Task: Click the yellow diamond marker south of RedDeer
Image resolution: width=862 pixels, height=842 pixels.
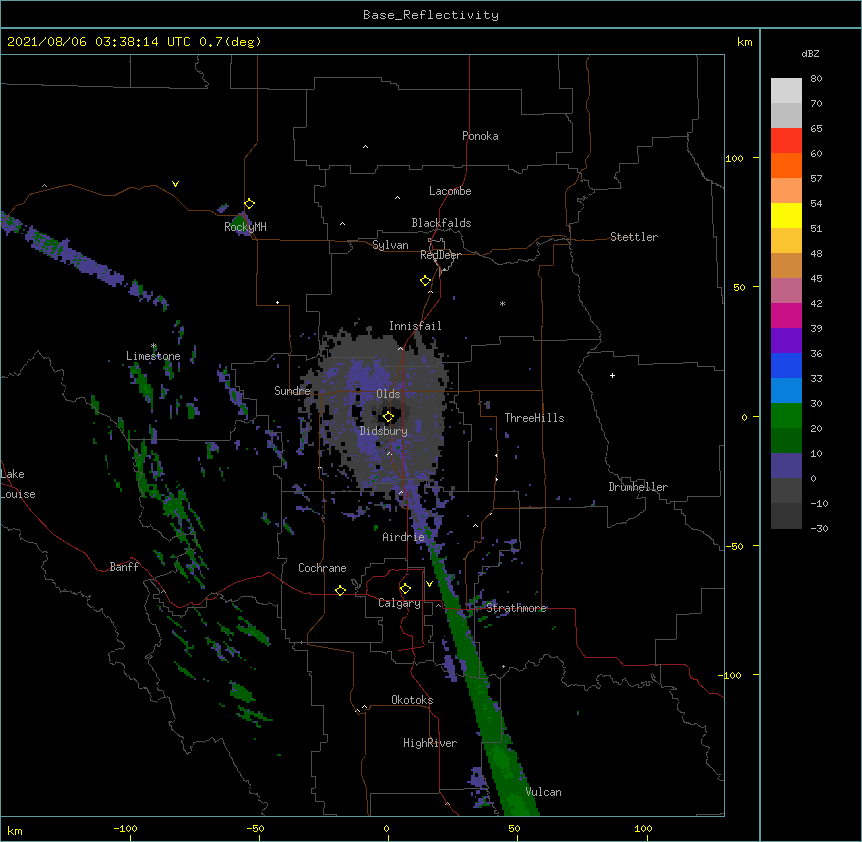Action: pos(426,281)
